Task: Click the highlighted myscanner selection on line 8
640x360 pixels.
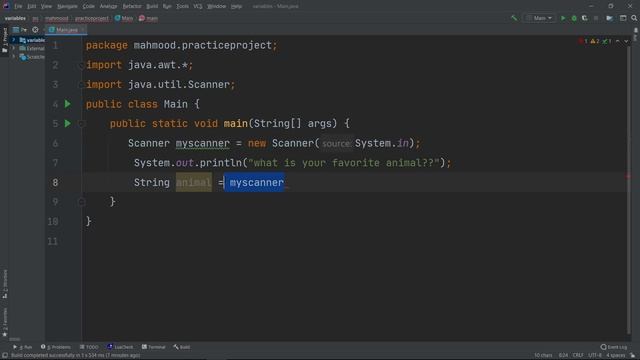Action: tap(255, 182)
